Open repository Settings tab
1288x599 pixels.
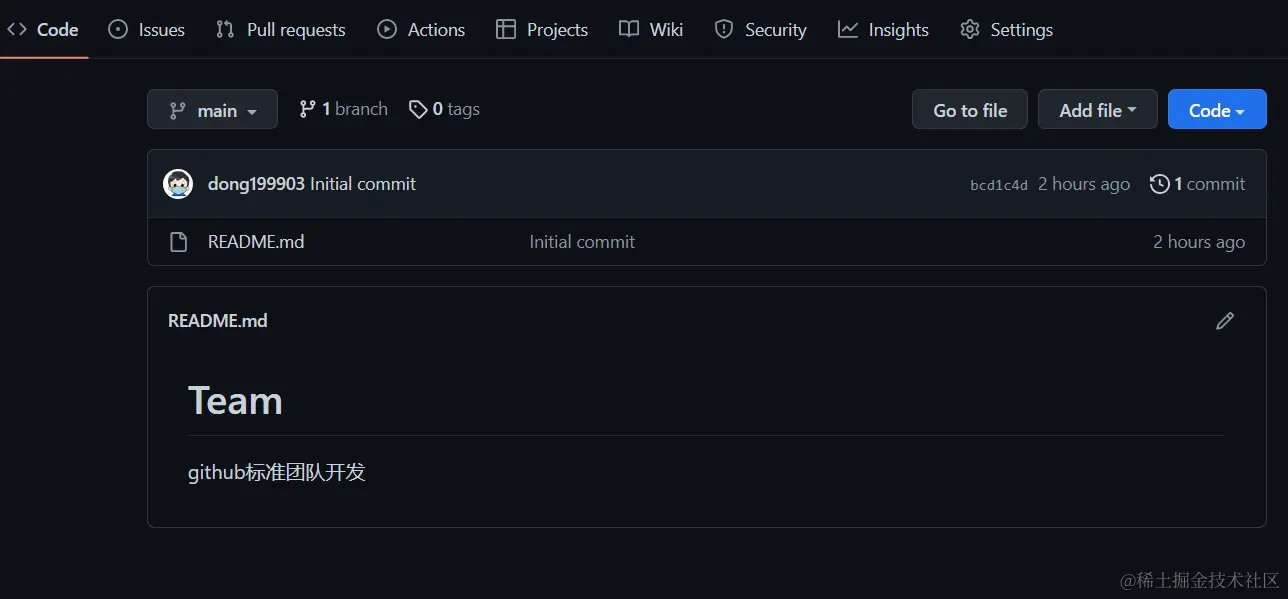coord(1007,30)
